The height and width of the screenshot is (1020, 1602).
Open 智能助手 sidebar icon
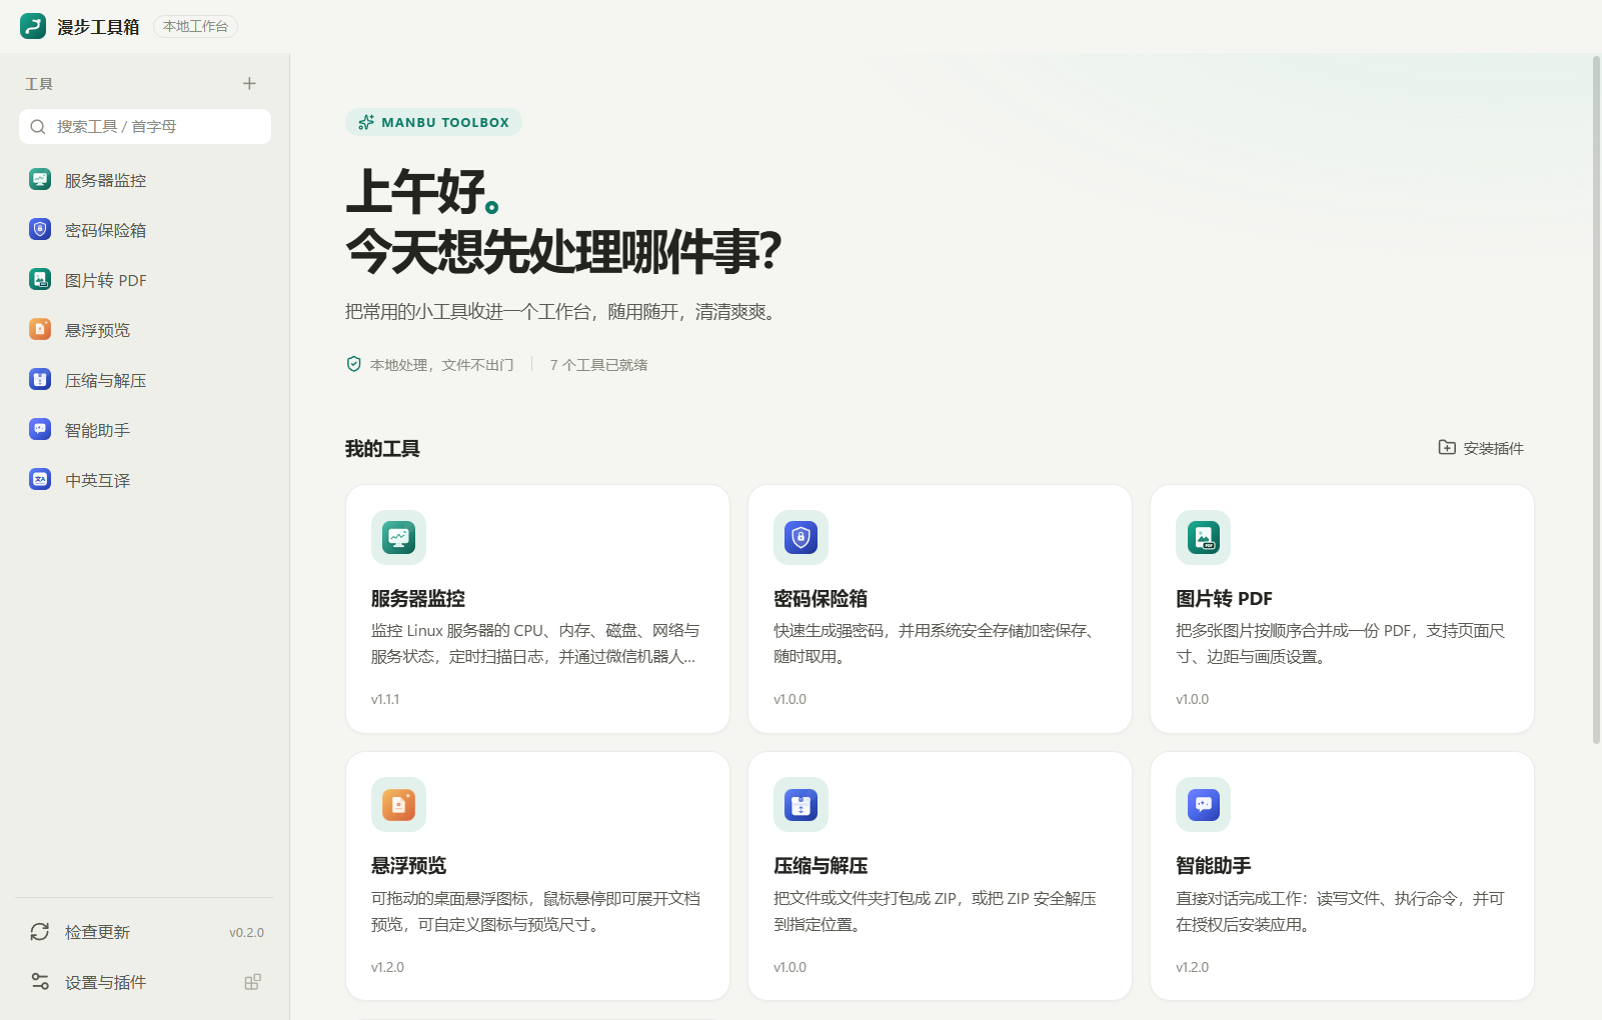pyautogui.click(x=40, y=430)
